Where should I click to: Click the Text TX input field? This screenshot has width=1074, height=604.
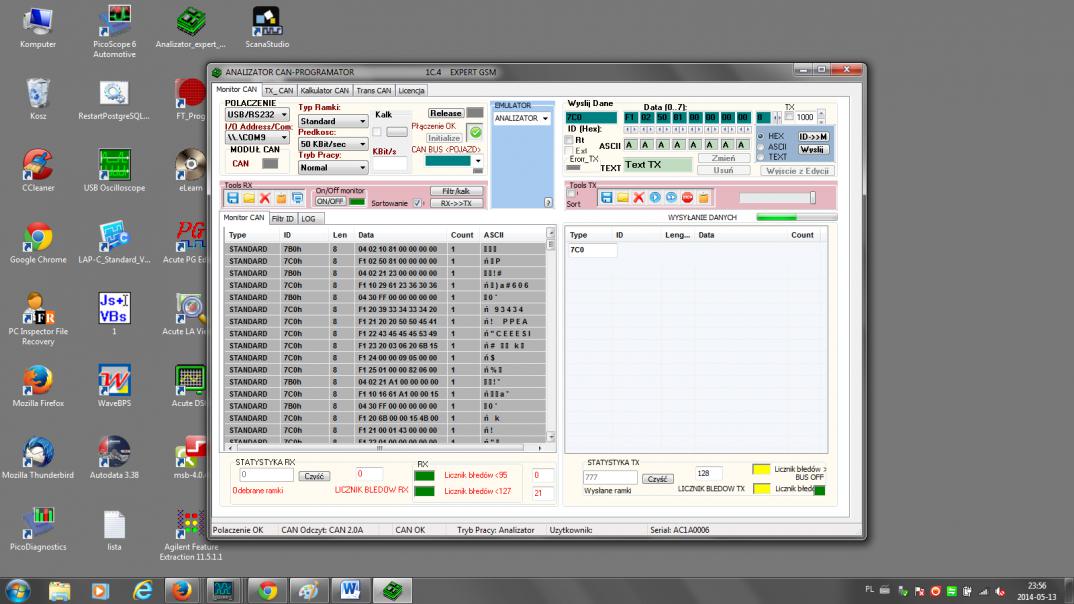click(x=656, y=165)
